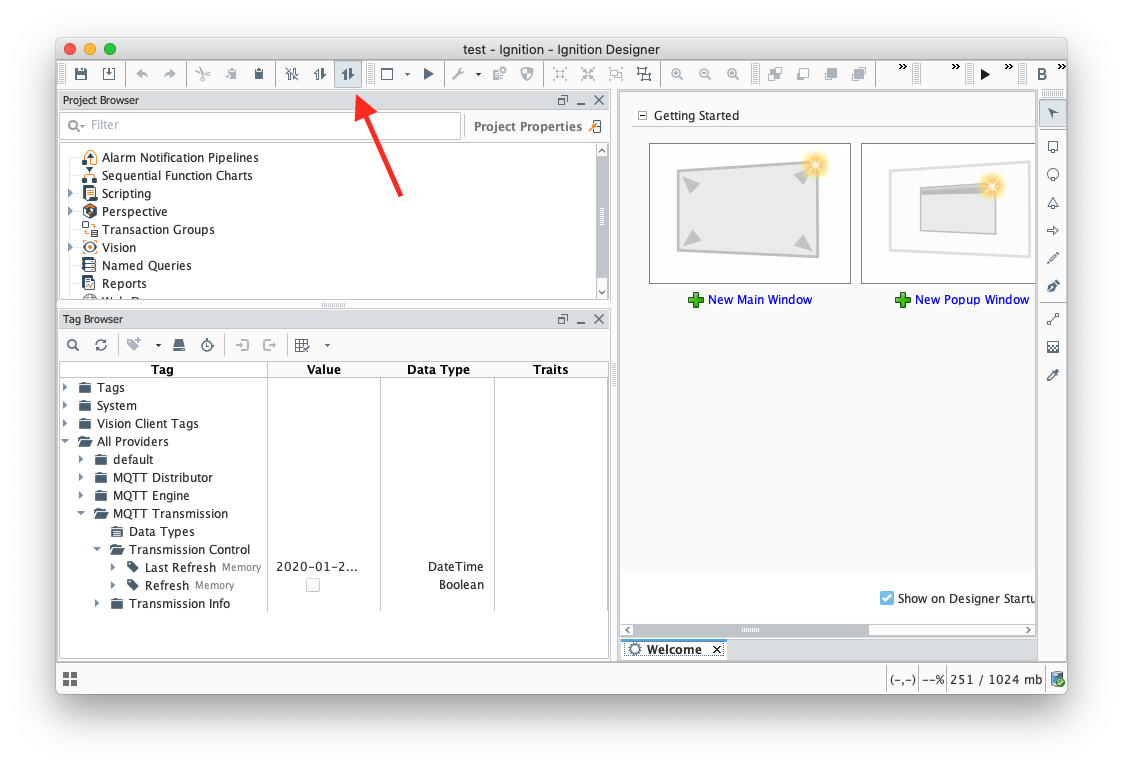Viewport: 1123px width, 768px height.
Task: Collapse the Getting Started section
Action: 642,115
